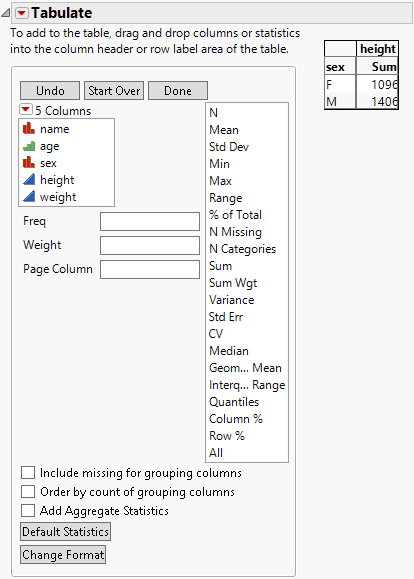Click the Change Format button
This screenshot has width=414, height=579.
63,555
